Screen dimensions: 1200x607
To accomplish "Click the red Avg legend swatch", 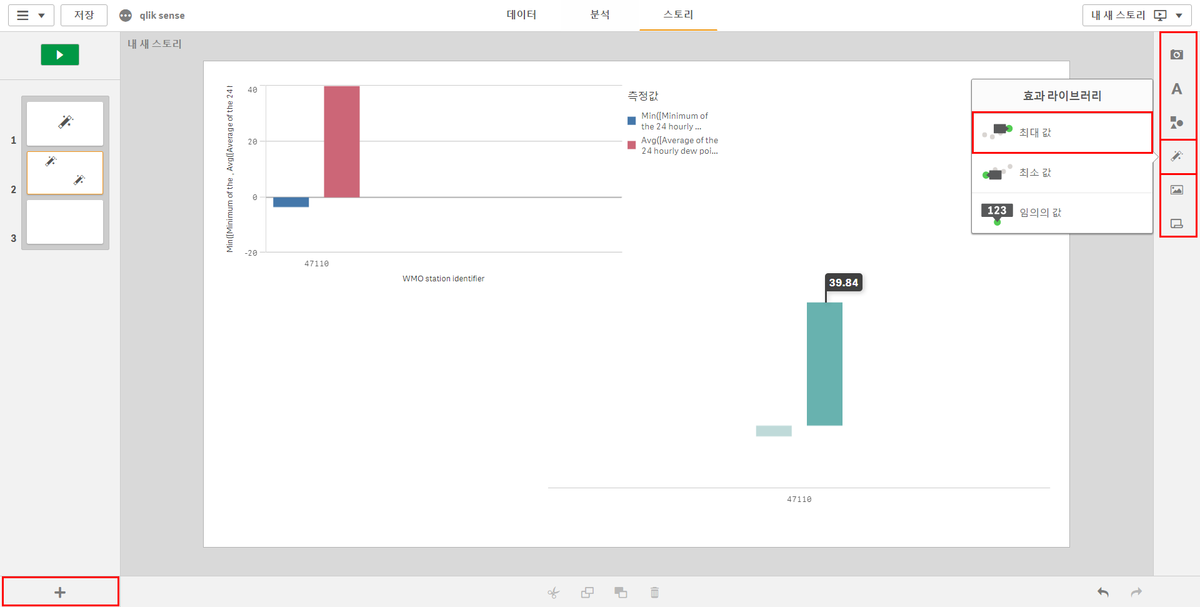I will click(631, 145).
